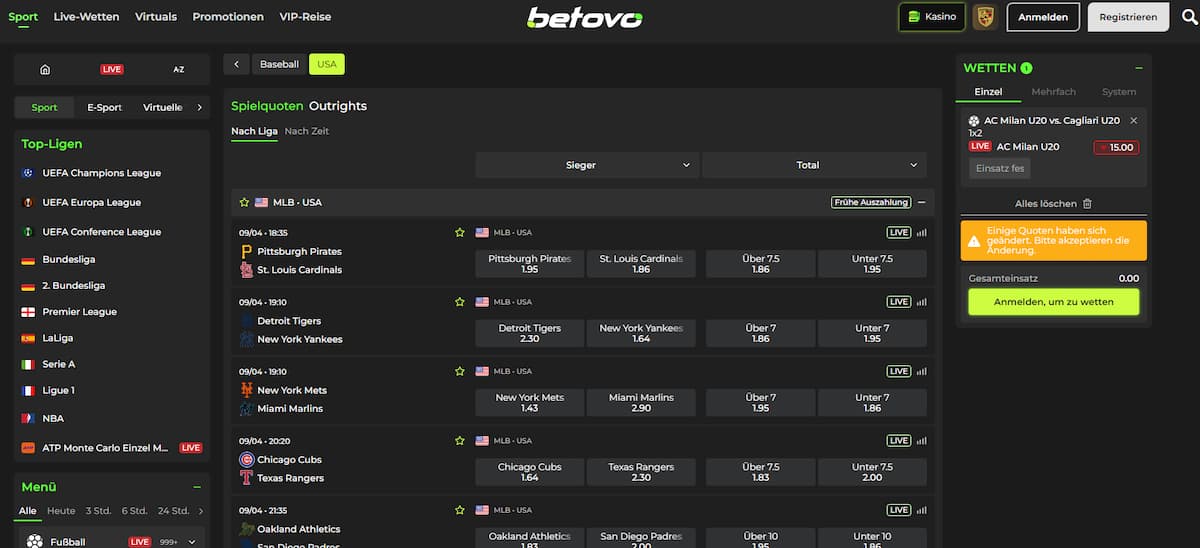Switch betslip to Mehrfach tab

point(1053,92)
